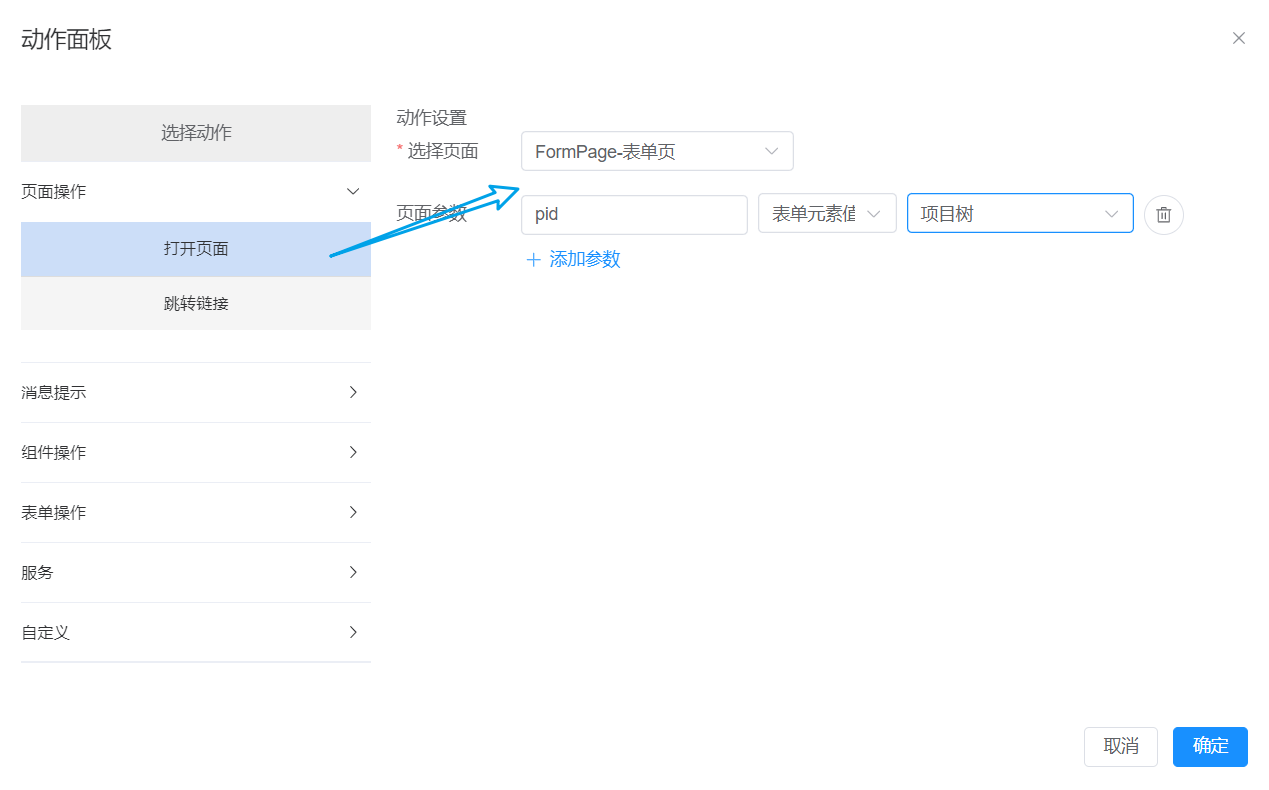The image size is (1269, 790).
Task: Focus the pid parameter name field
Action: coord(633,214)
